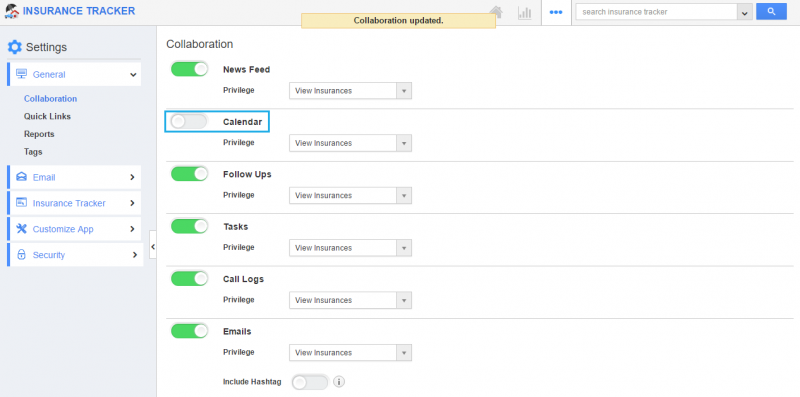Open the home icon in the top bar

[496, 12]
